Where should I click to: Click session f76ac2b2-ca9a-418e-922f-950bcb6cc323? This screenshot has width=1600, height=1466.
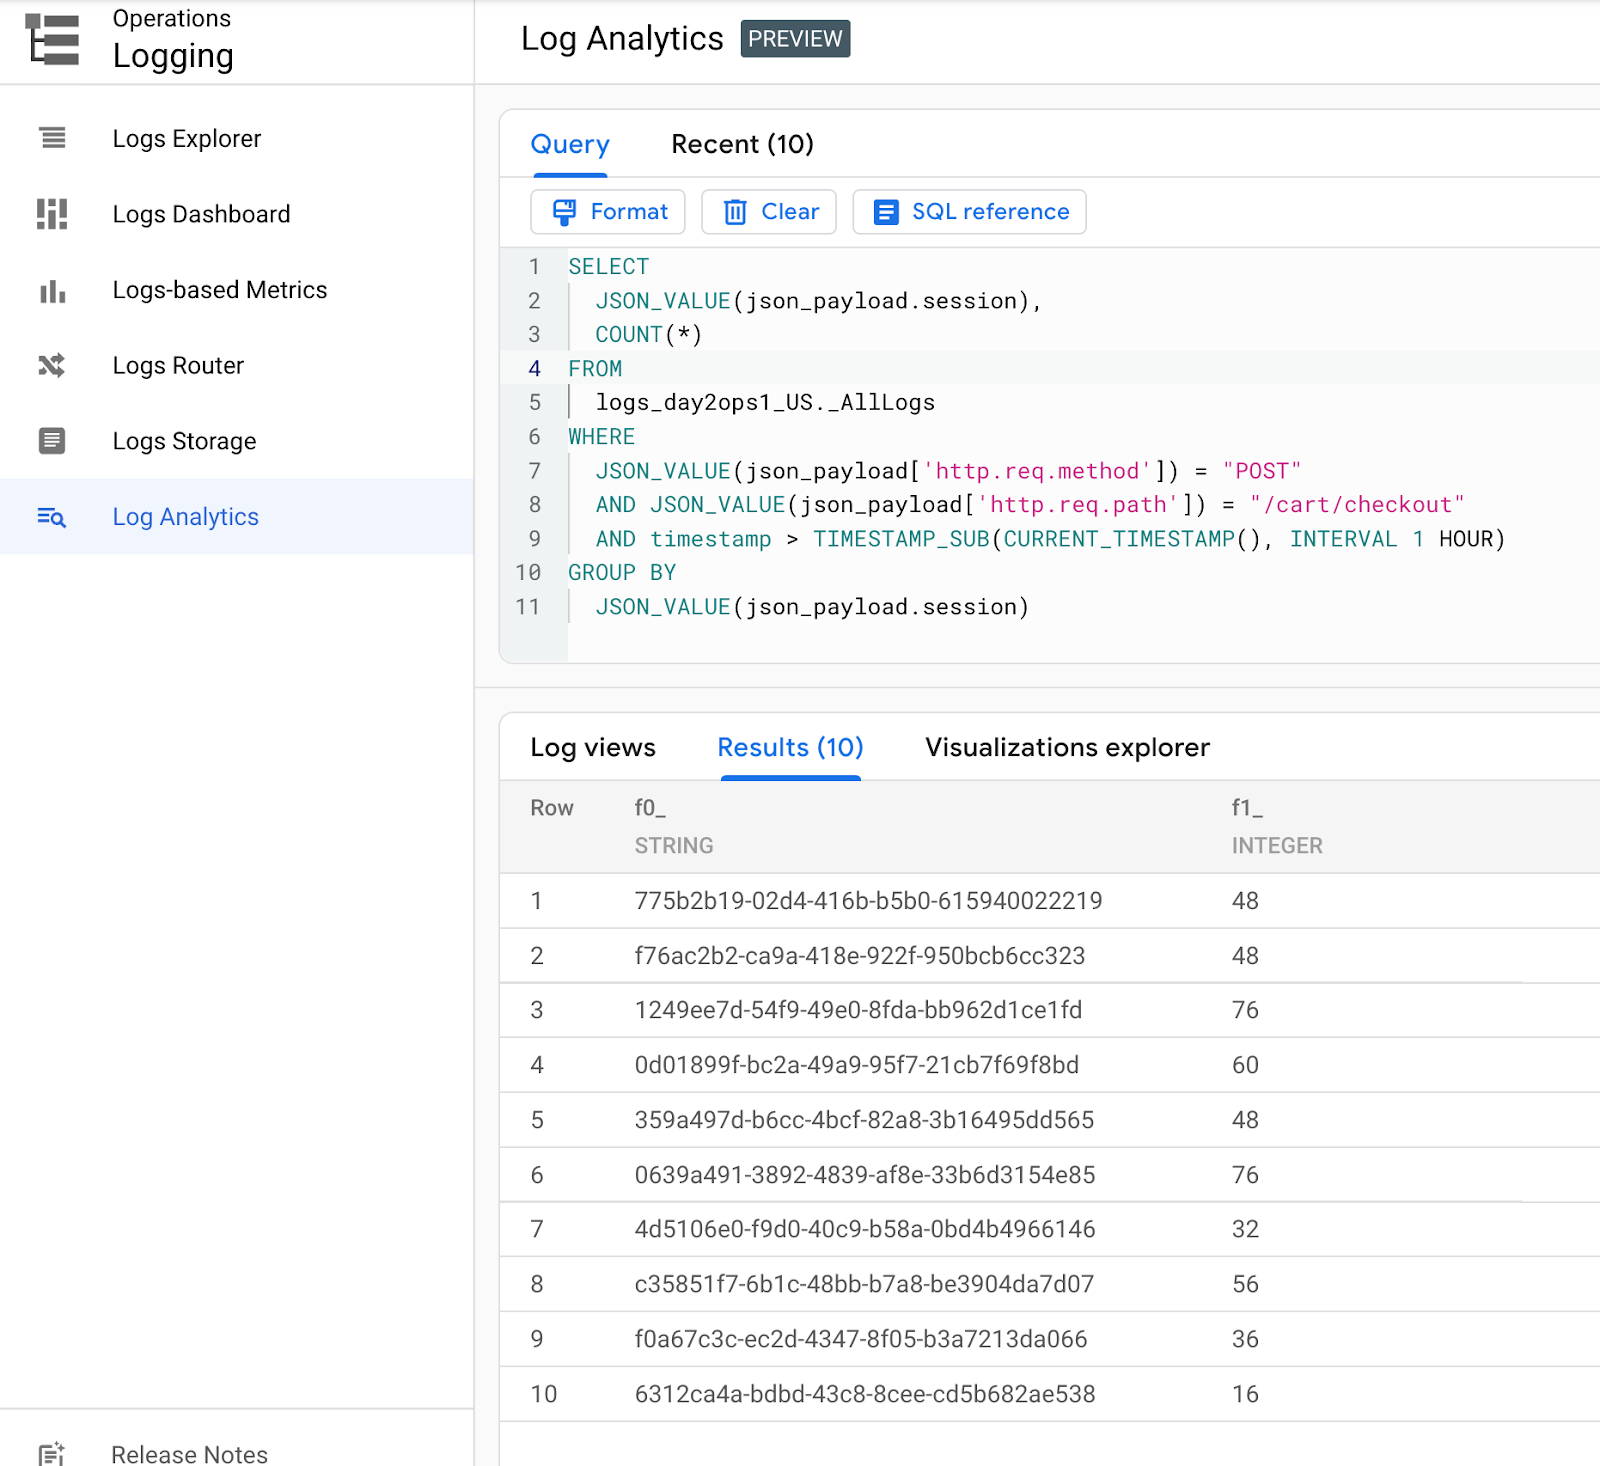point(860,956)
